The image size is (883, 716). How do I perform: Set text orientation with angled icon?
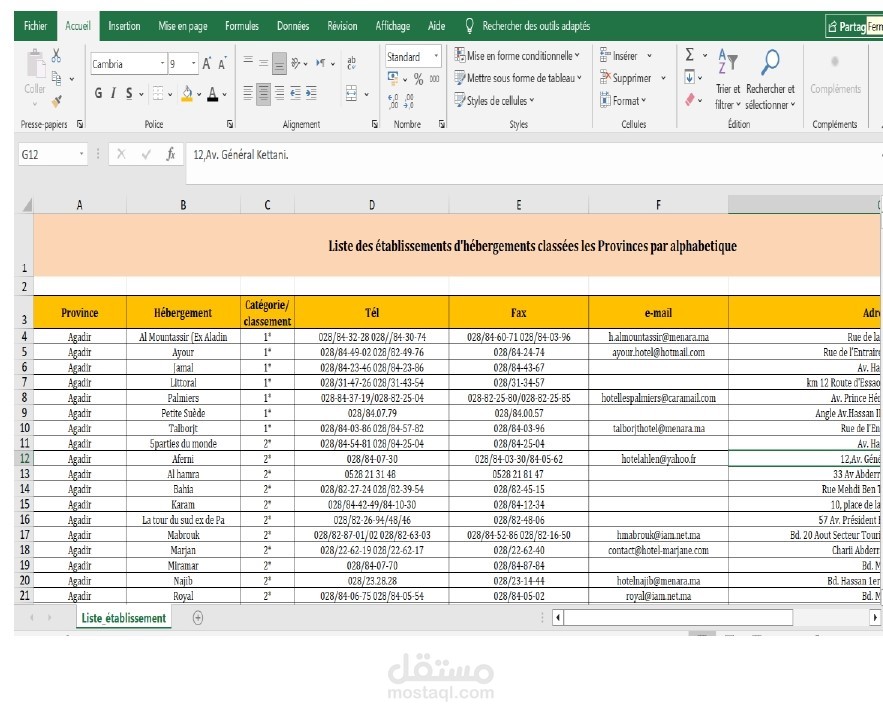[x=296, y=64]
